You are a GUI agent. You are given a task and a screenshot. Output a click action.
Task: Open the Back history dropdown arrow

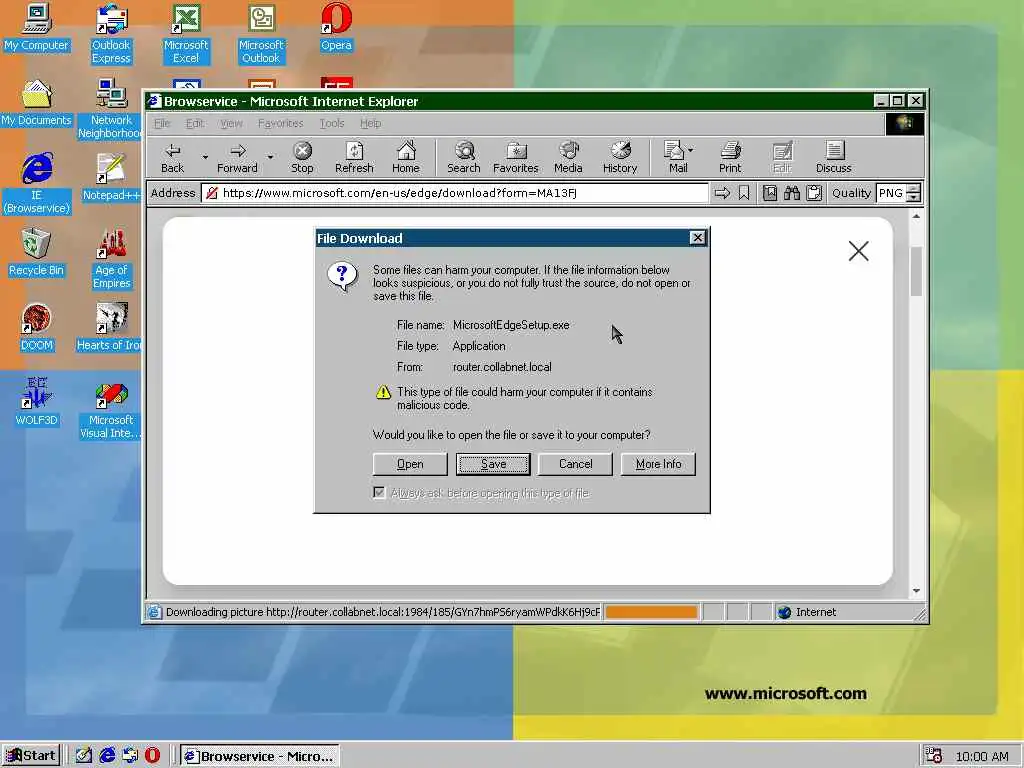(x=205, y=157)
